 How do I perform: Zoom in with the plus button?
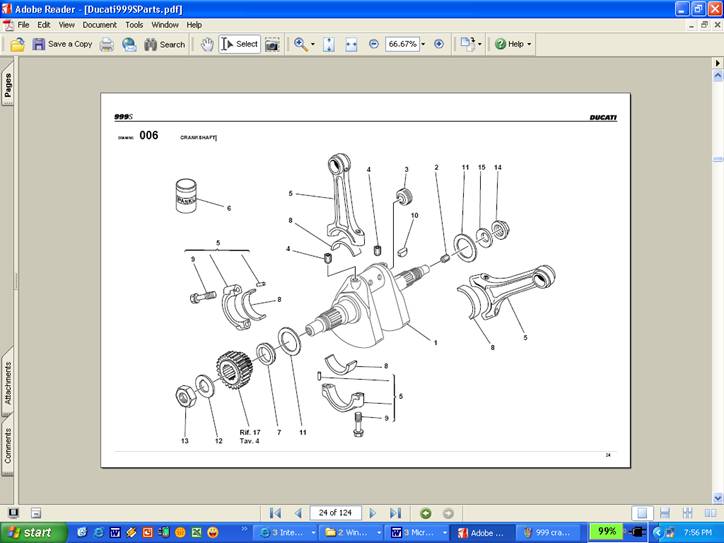[439, 44]
